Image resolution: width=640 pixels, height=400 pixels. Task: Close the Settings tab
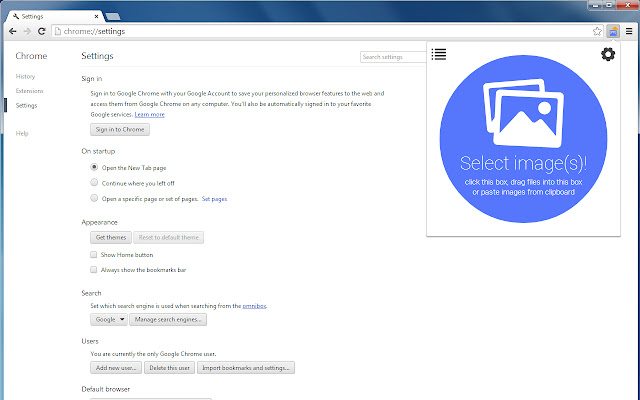click(96, 16)
